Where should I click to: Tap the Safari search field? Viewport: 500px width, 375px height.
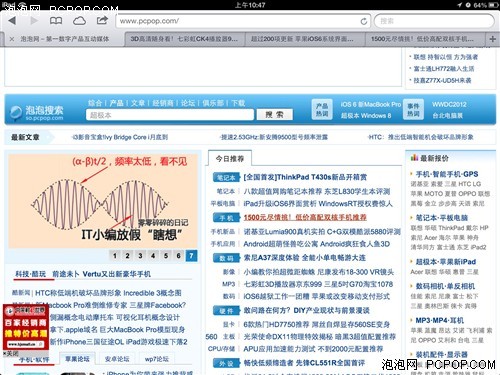(x=434, y=21)
